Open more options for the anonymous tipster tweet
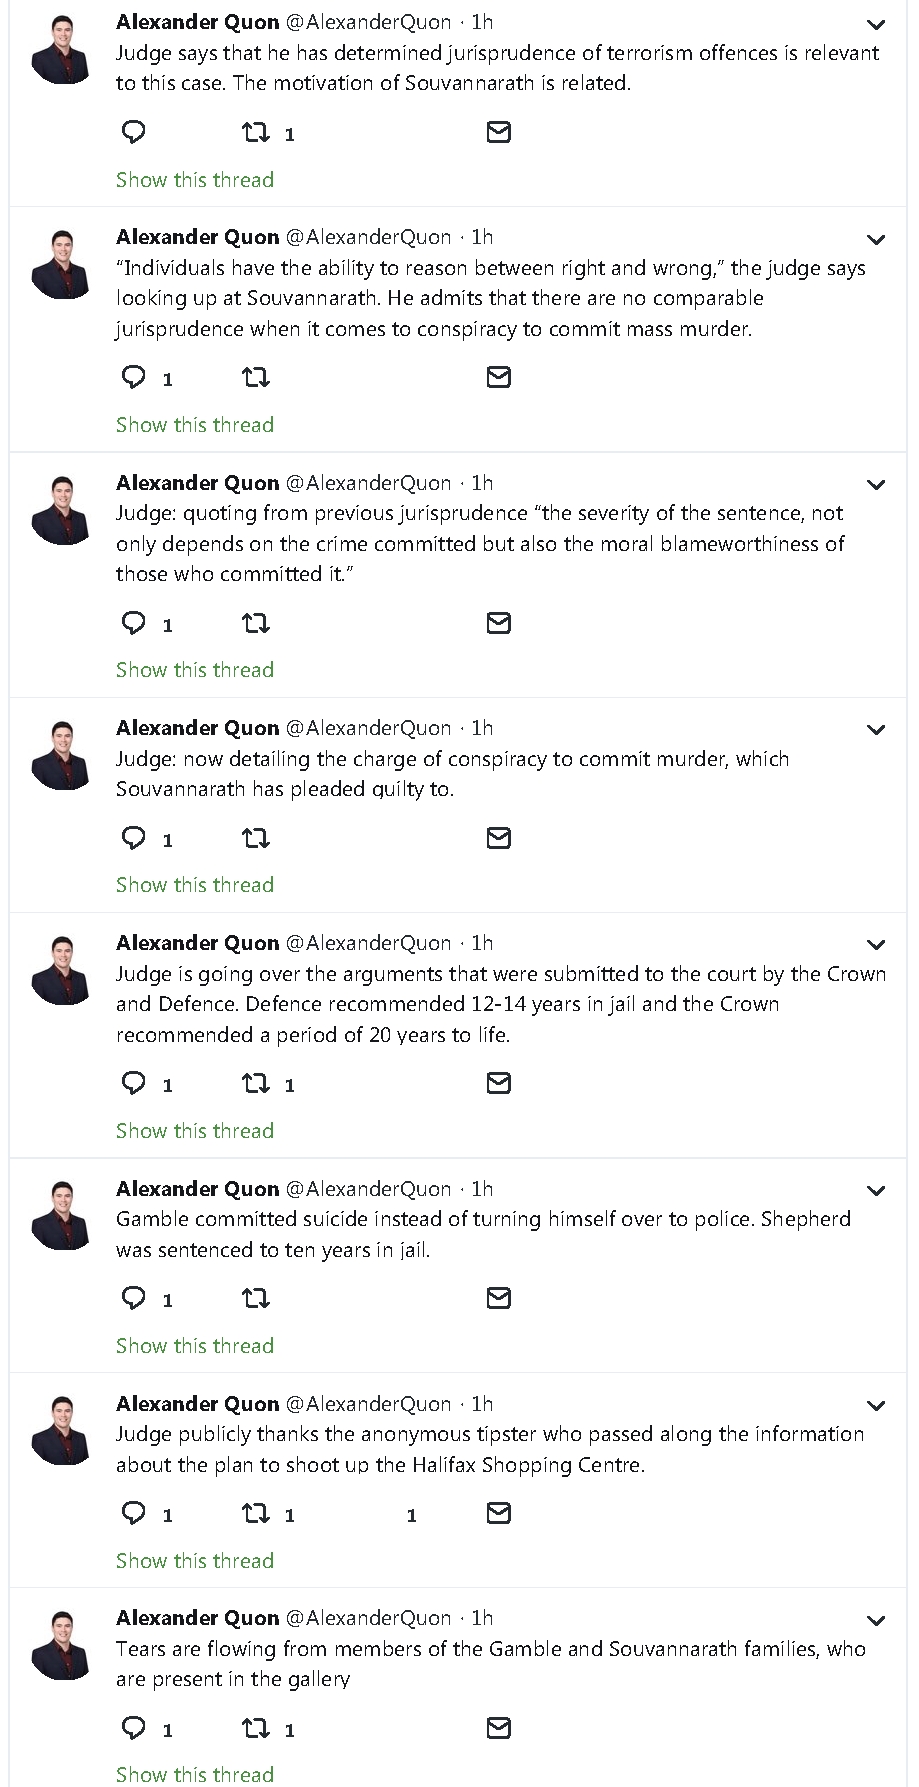This screenshot has height=1787, width=919. pos(876,1406)
